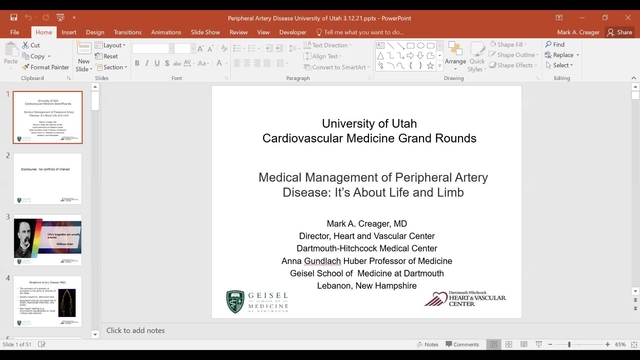This screenshot has height=360, width=640.
Task: Open Customize Quick Access Toolbar arrow
Action: click(x=74, y=18)
